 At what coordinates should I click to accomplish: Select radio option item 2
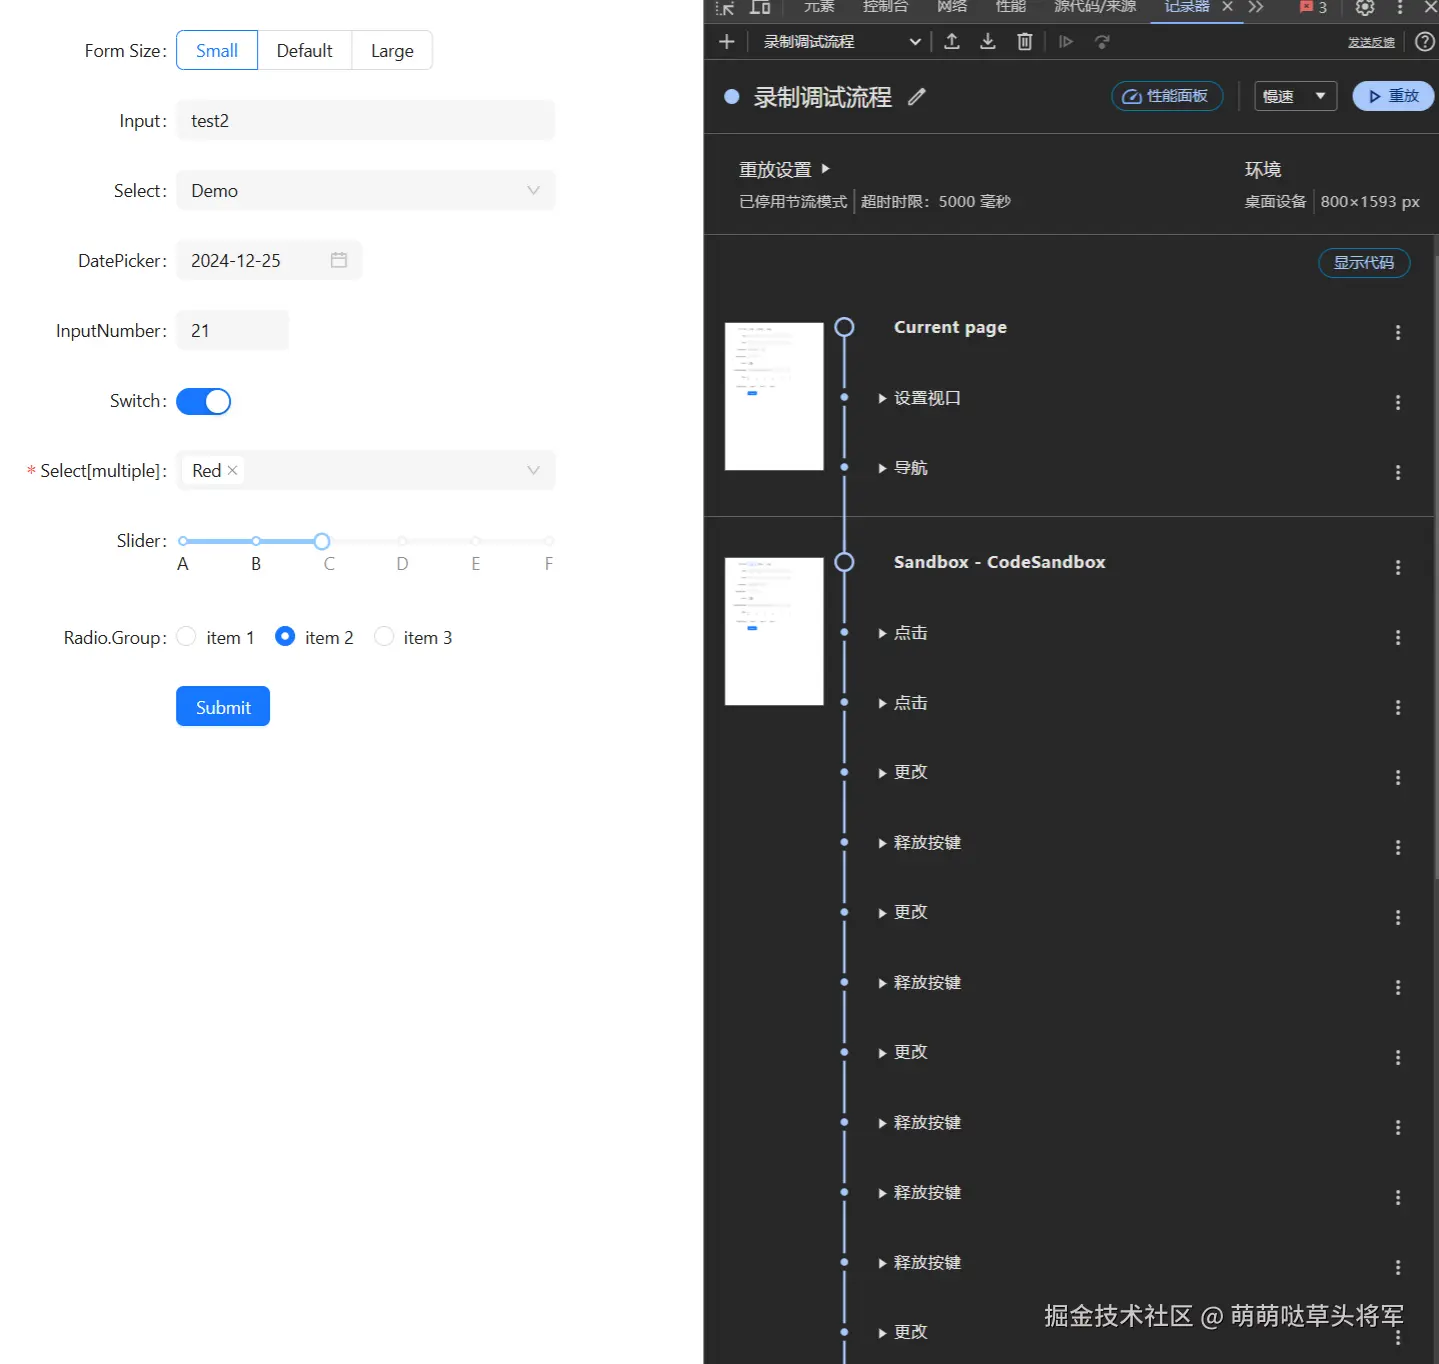pos(285,637)
